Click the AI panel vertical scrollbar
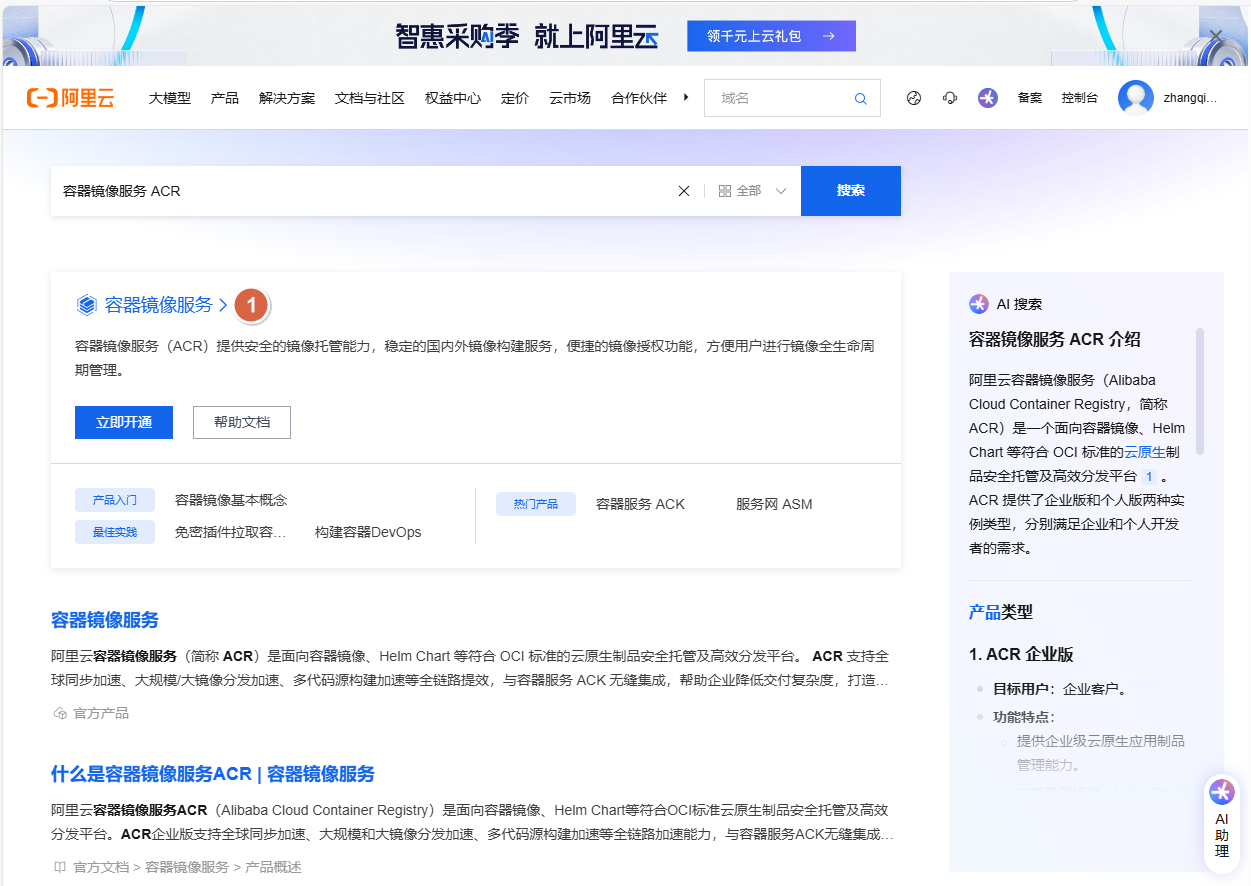The width and height of the screenshot is (1251, 886). click(1200, 392)
